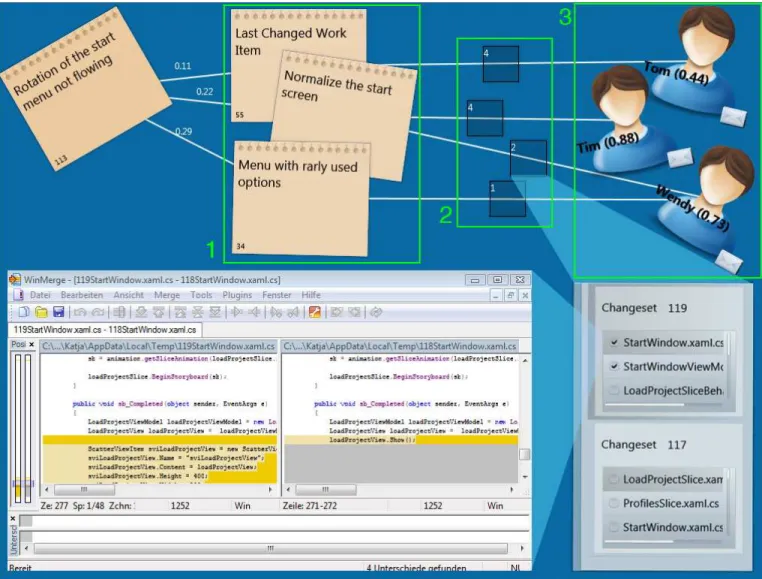Open the Ansicht menu
Image resolution: width=762 pixels, height=579 pixels.
(128, 295)
